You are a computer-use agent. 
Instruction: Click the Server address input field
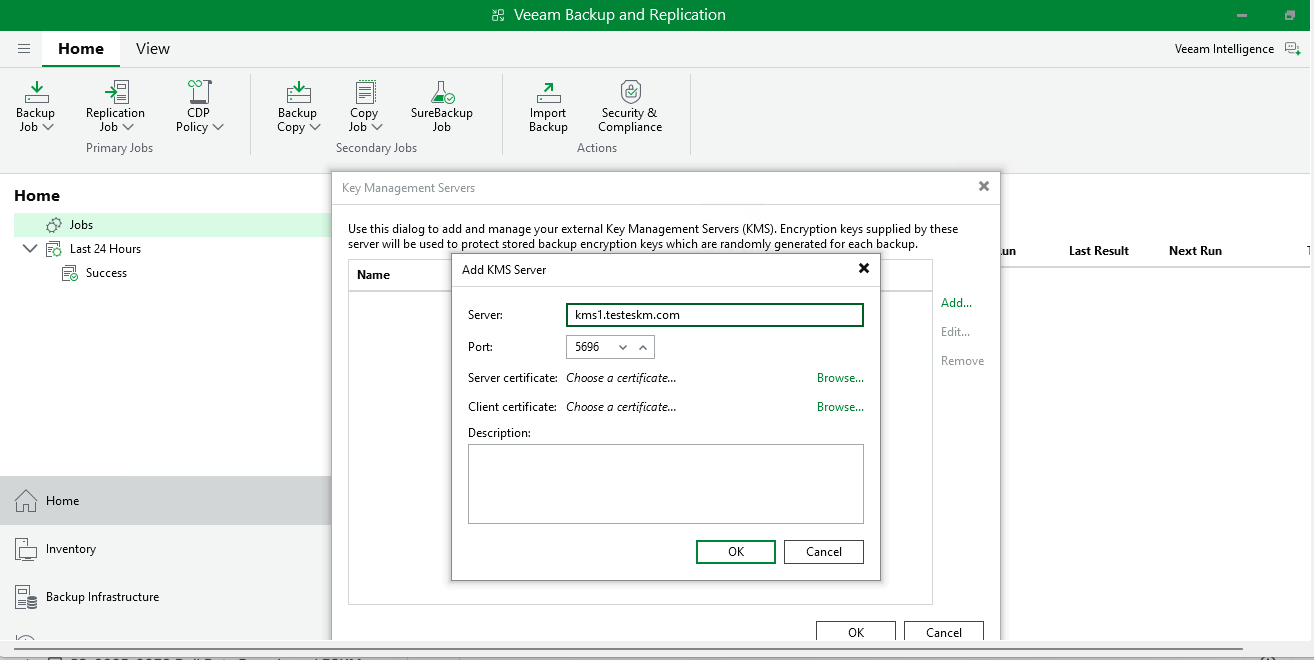(x=715, y=315)
